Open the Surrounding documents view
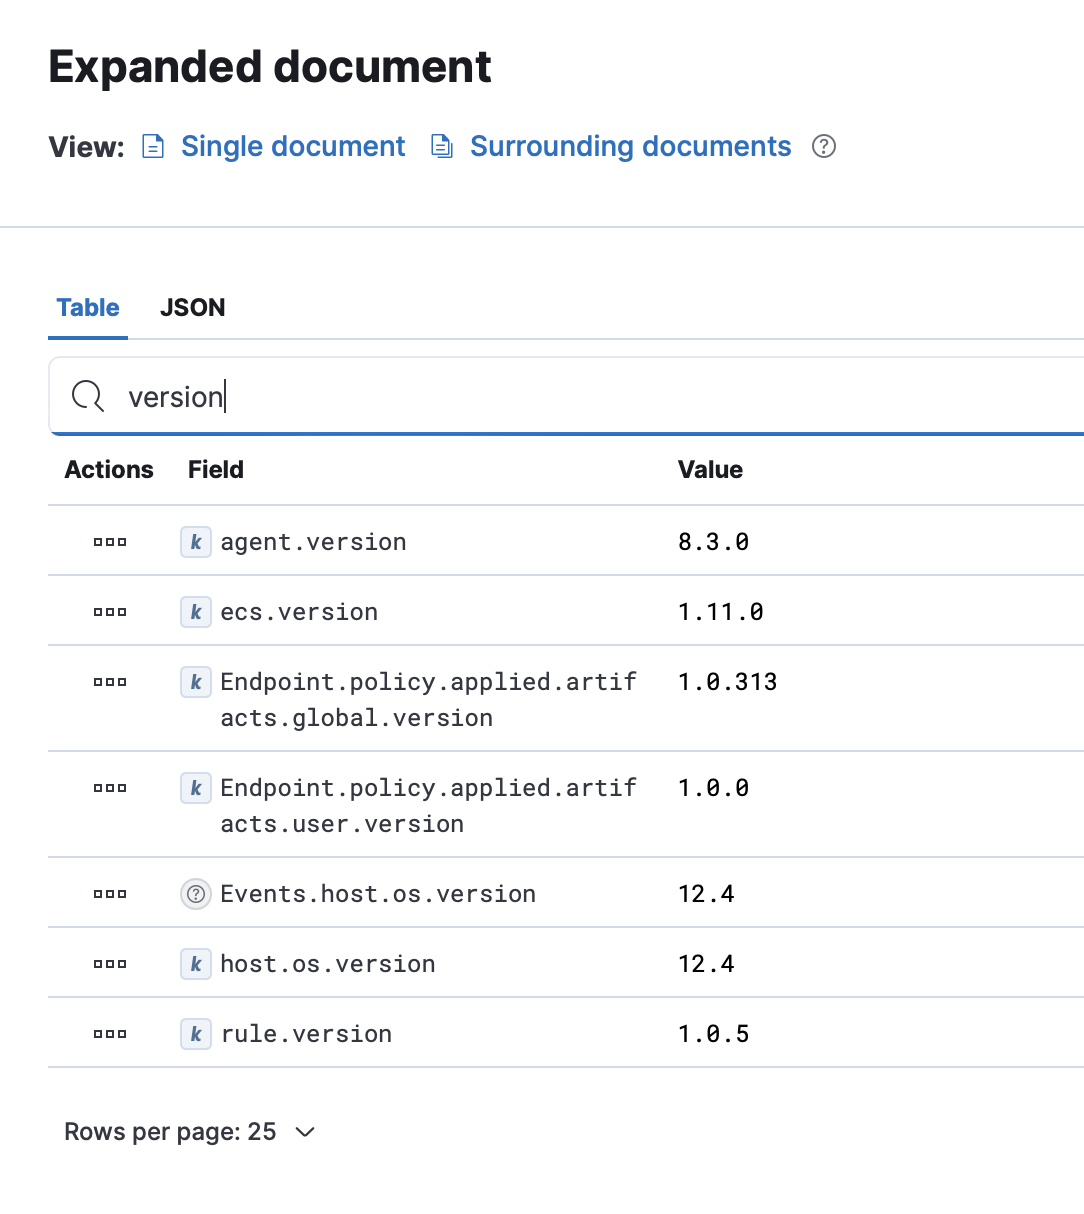Screen dimensions: 1084x1214 630,146
